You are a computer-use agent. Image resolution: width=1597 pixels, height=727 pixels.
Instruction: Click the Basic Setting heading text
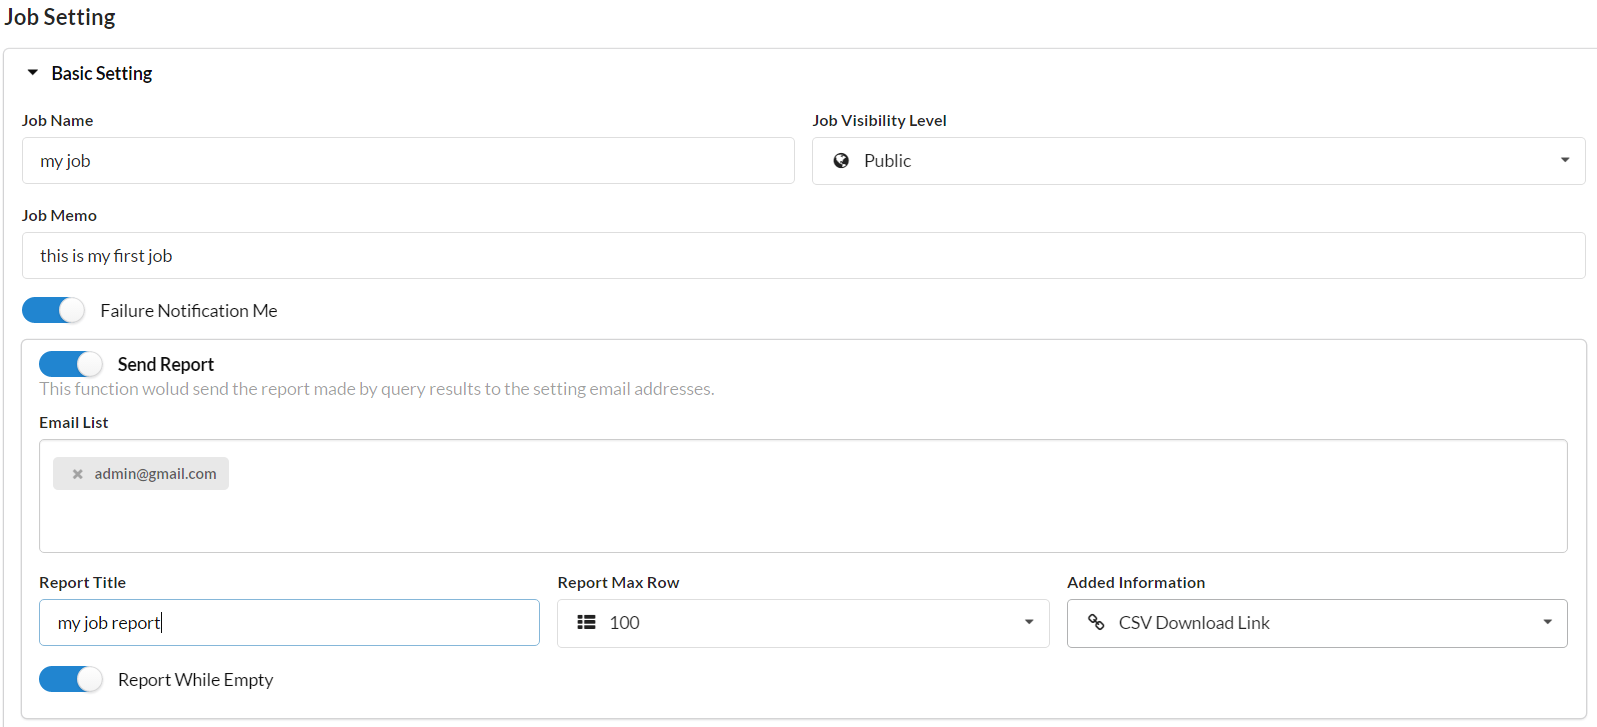tap(102, 73)
